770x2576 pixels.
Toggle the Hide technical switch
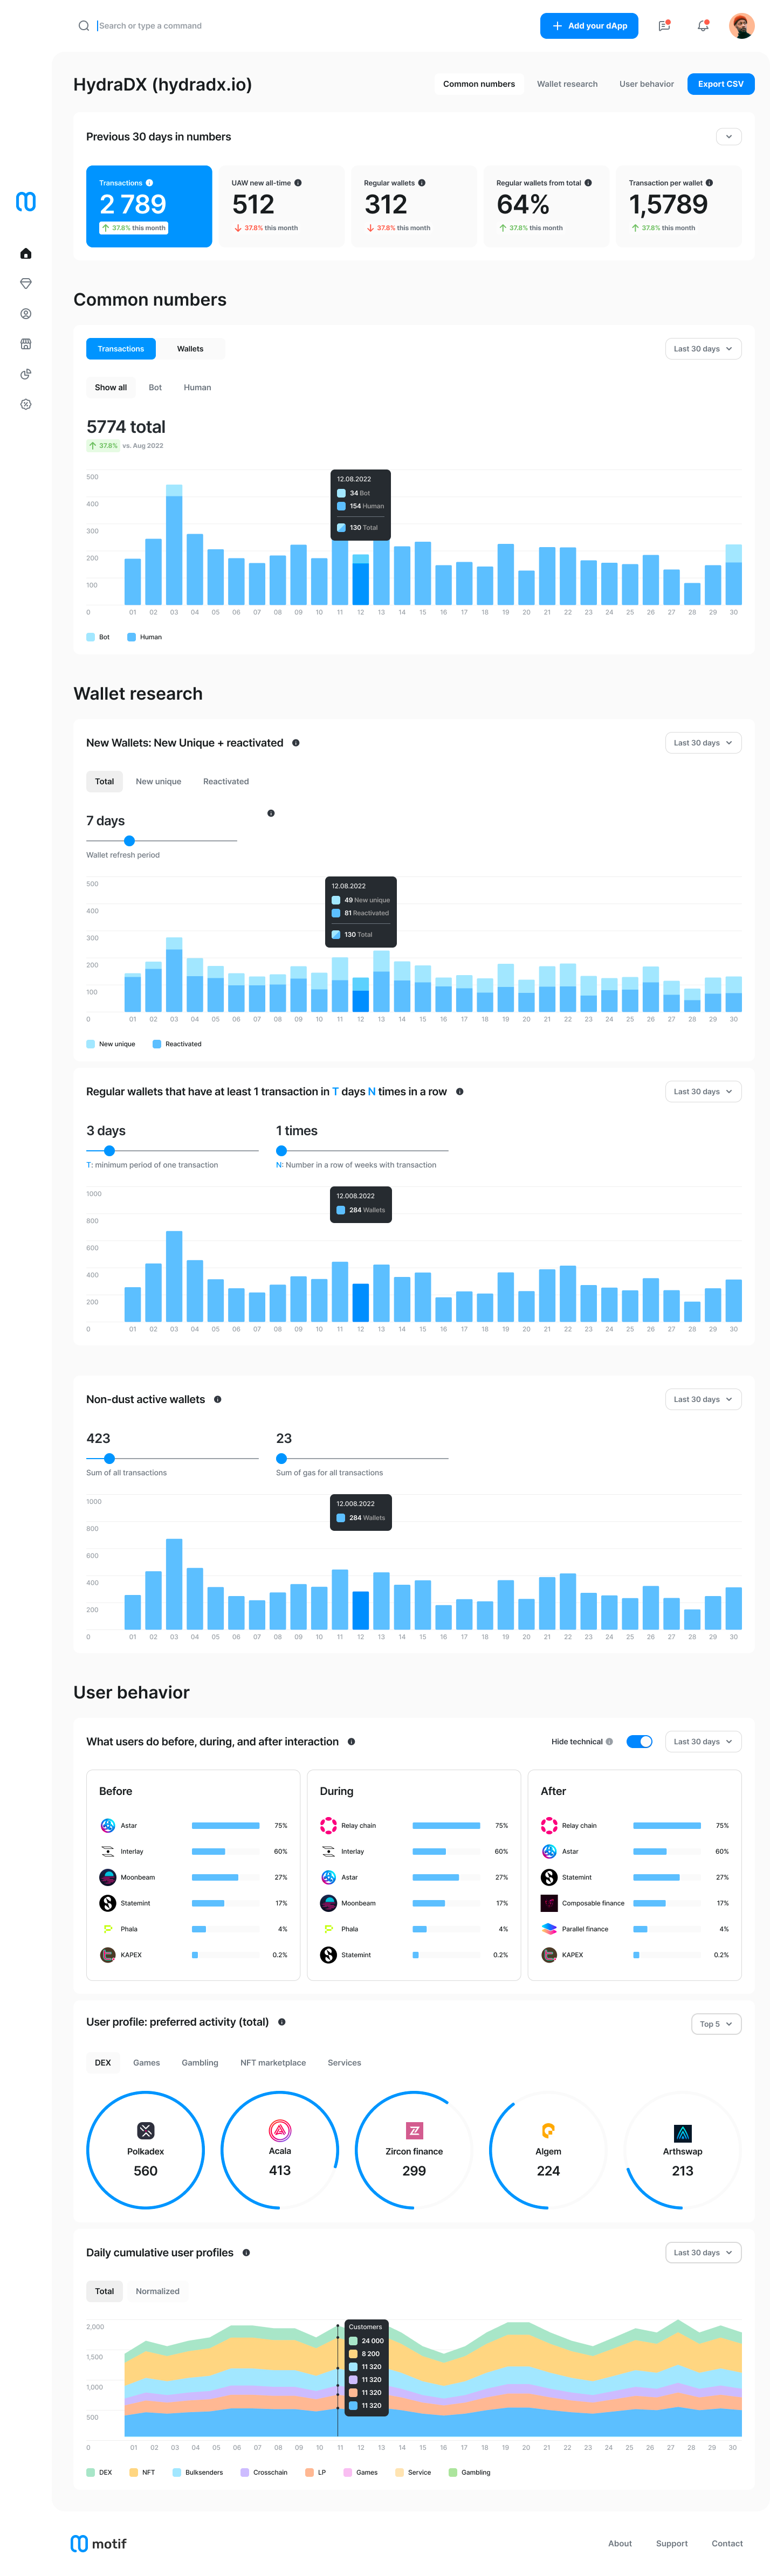click(x=639, y=1741)
